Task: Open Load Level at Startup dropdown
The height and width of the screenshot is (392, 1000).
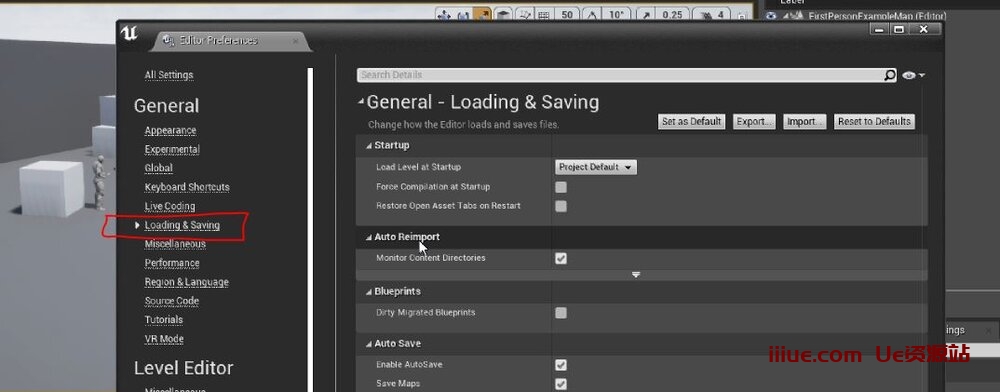Action: (x=596, y=167)
